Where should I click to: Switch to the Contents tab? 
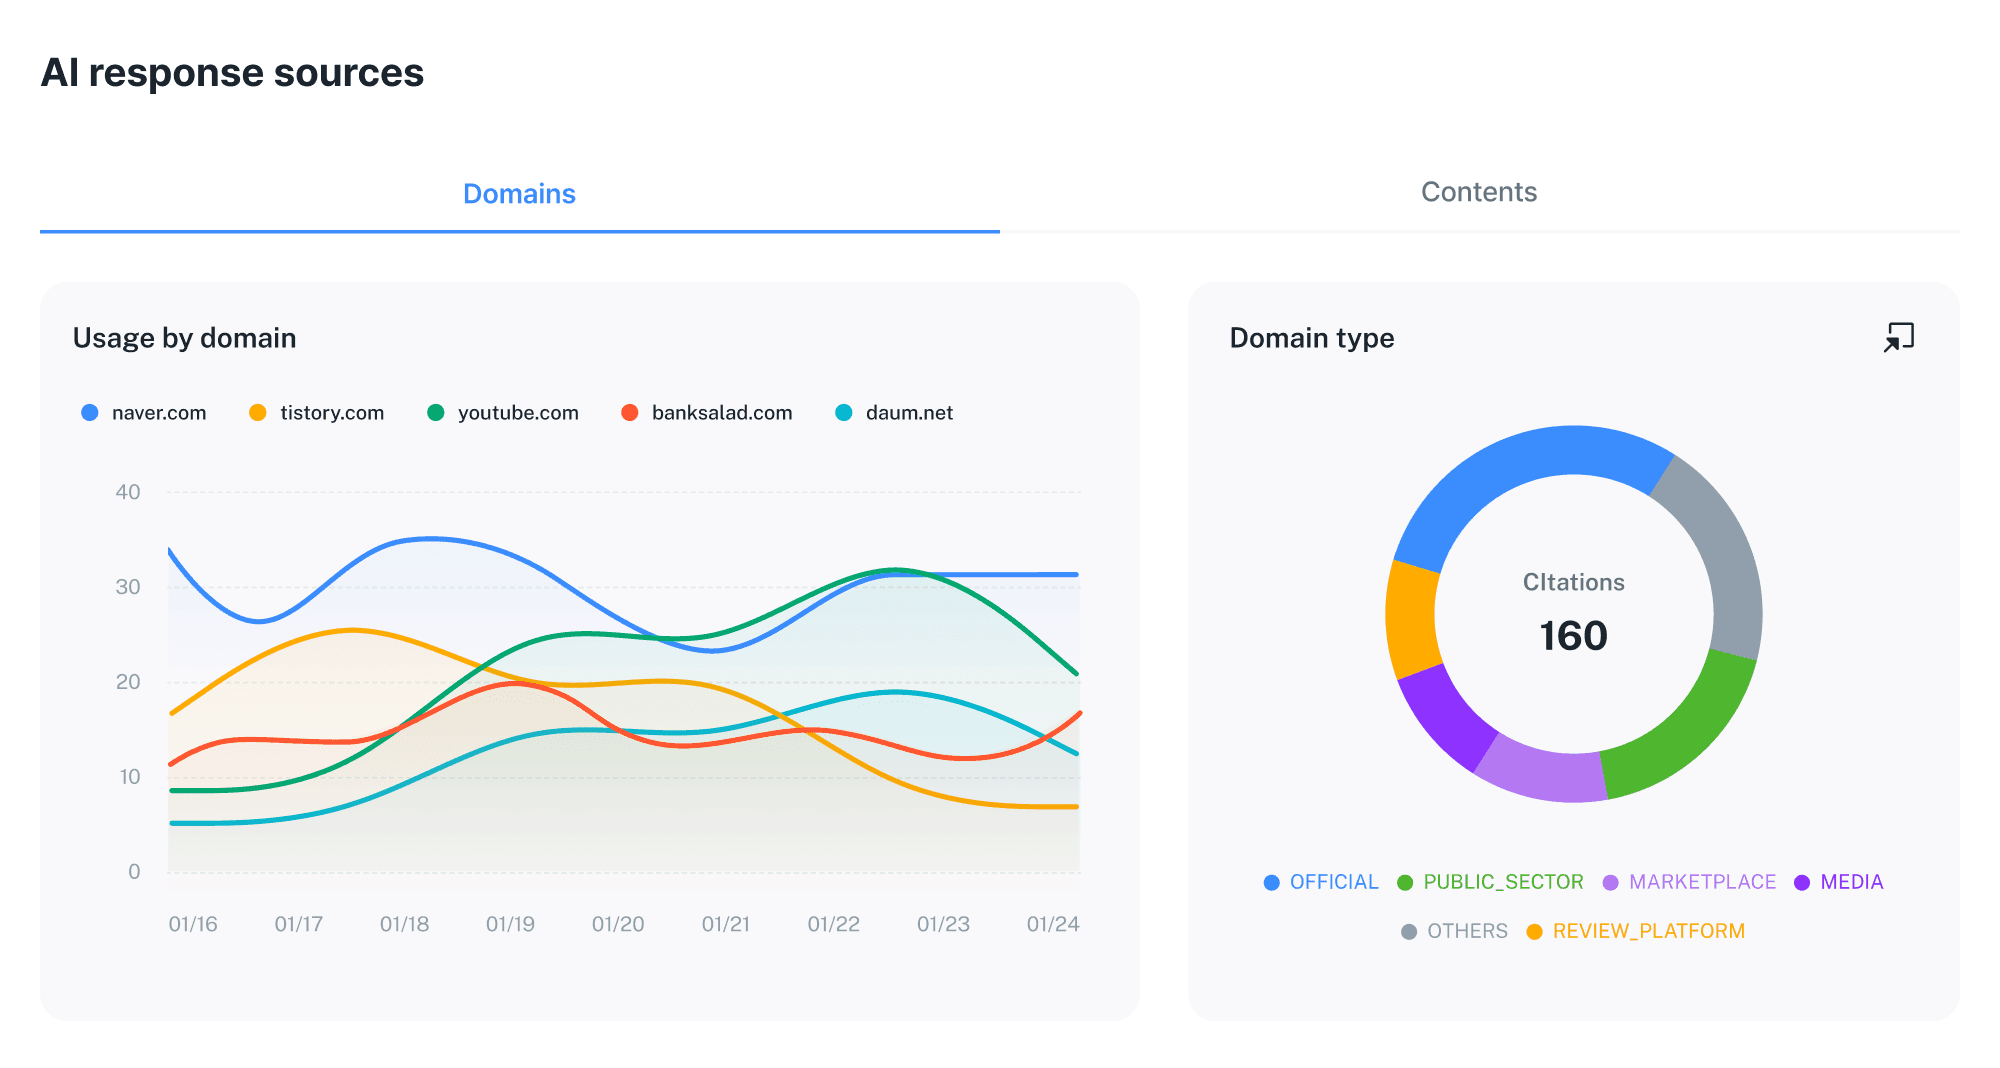pyautogui.click(x=1479, y=192)
